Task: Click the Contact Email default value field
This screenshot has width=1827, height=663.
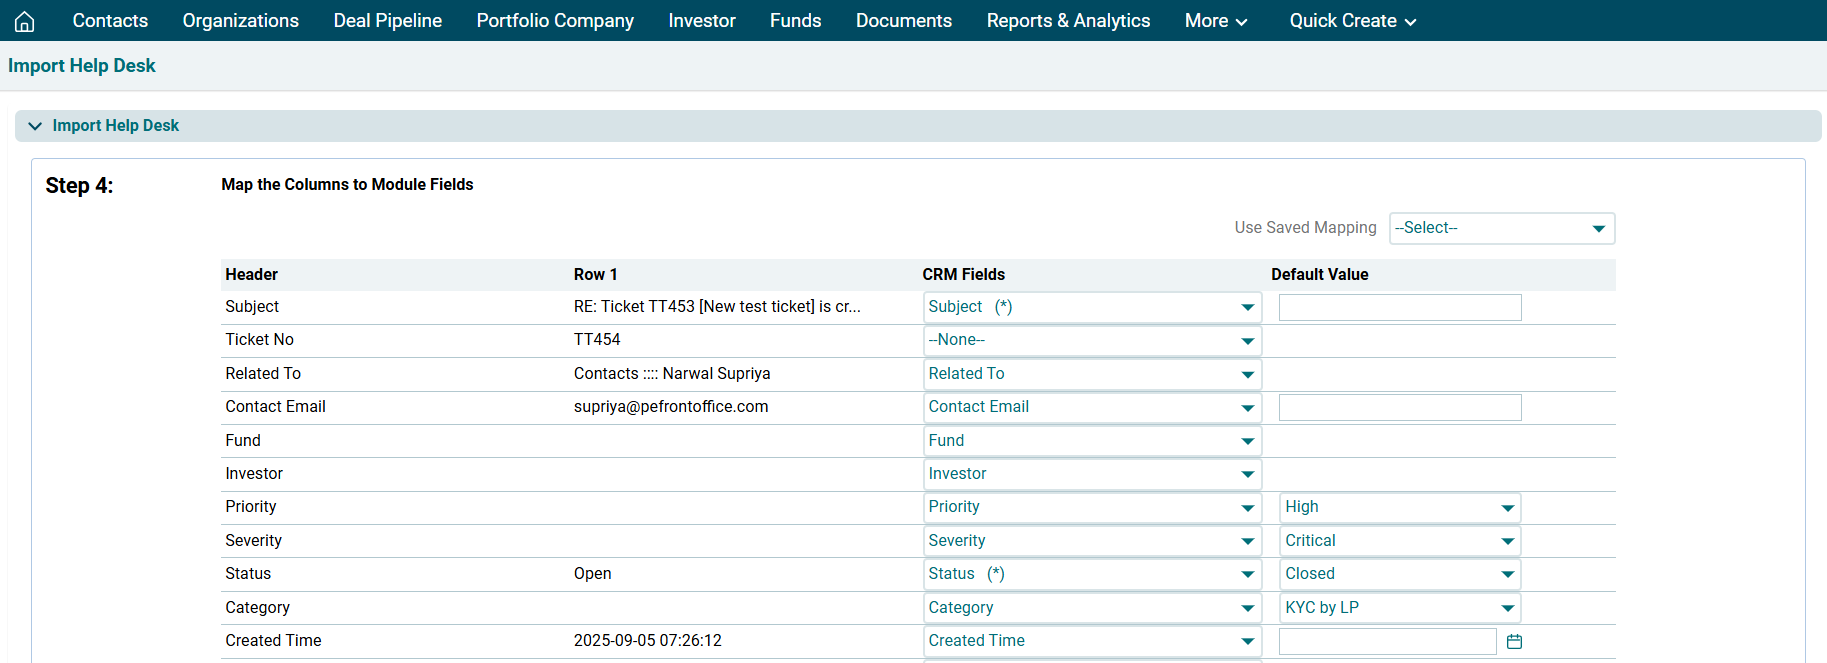Action: pos(1399,407)
